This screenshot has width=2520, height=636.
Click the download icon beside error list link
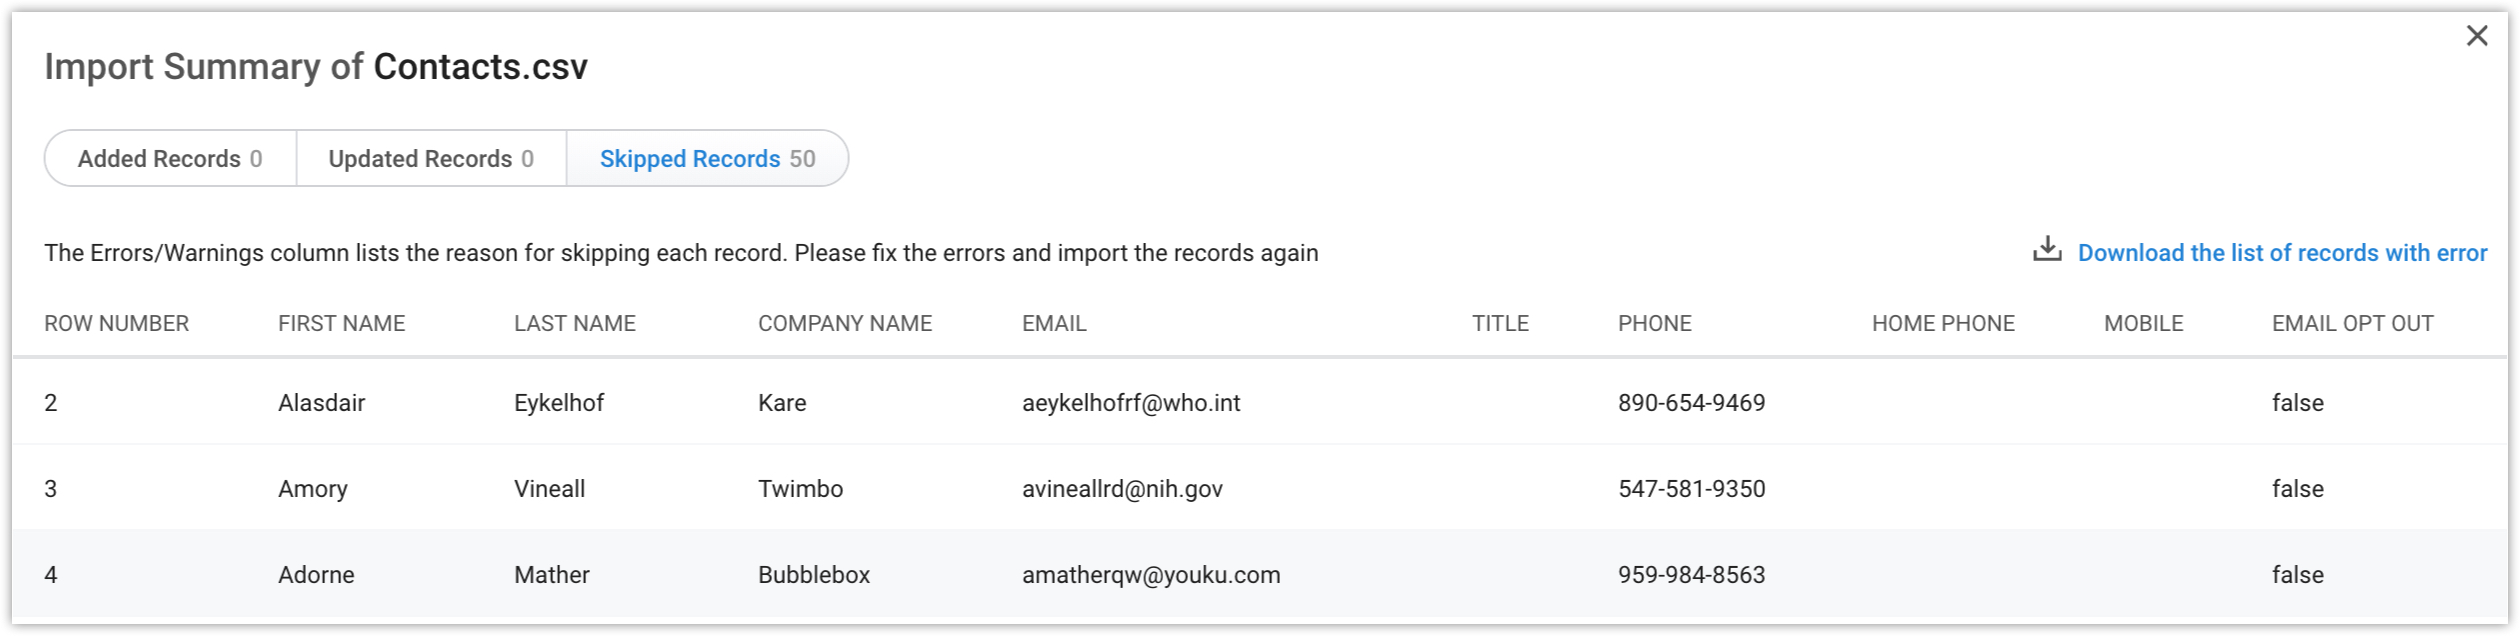[x=2046, y=250]
